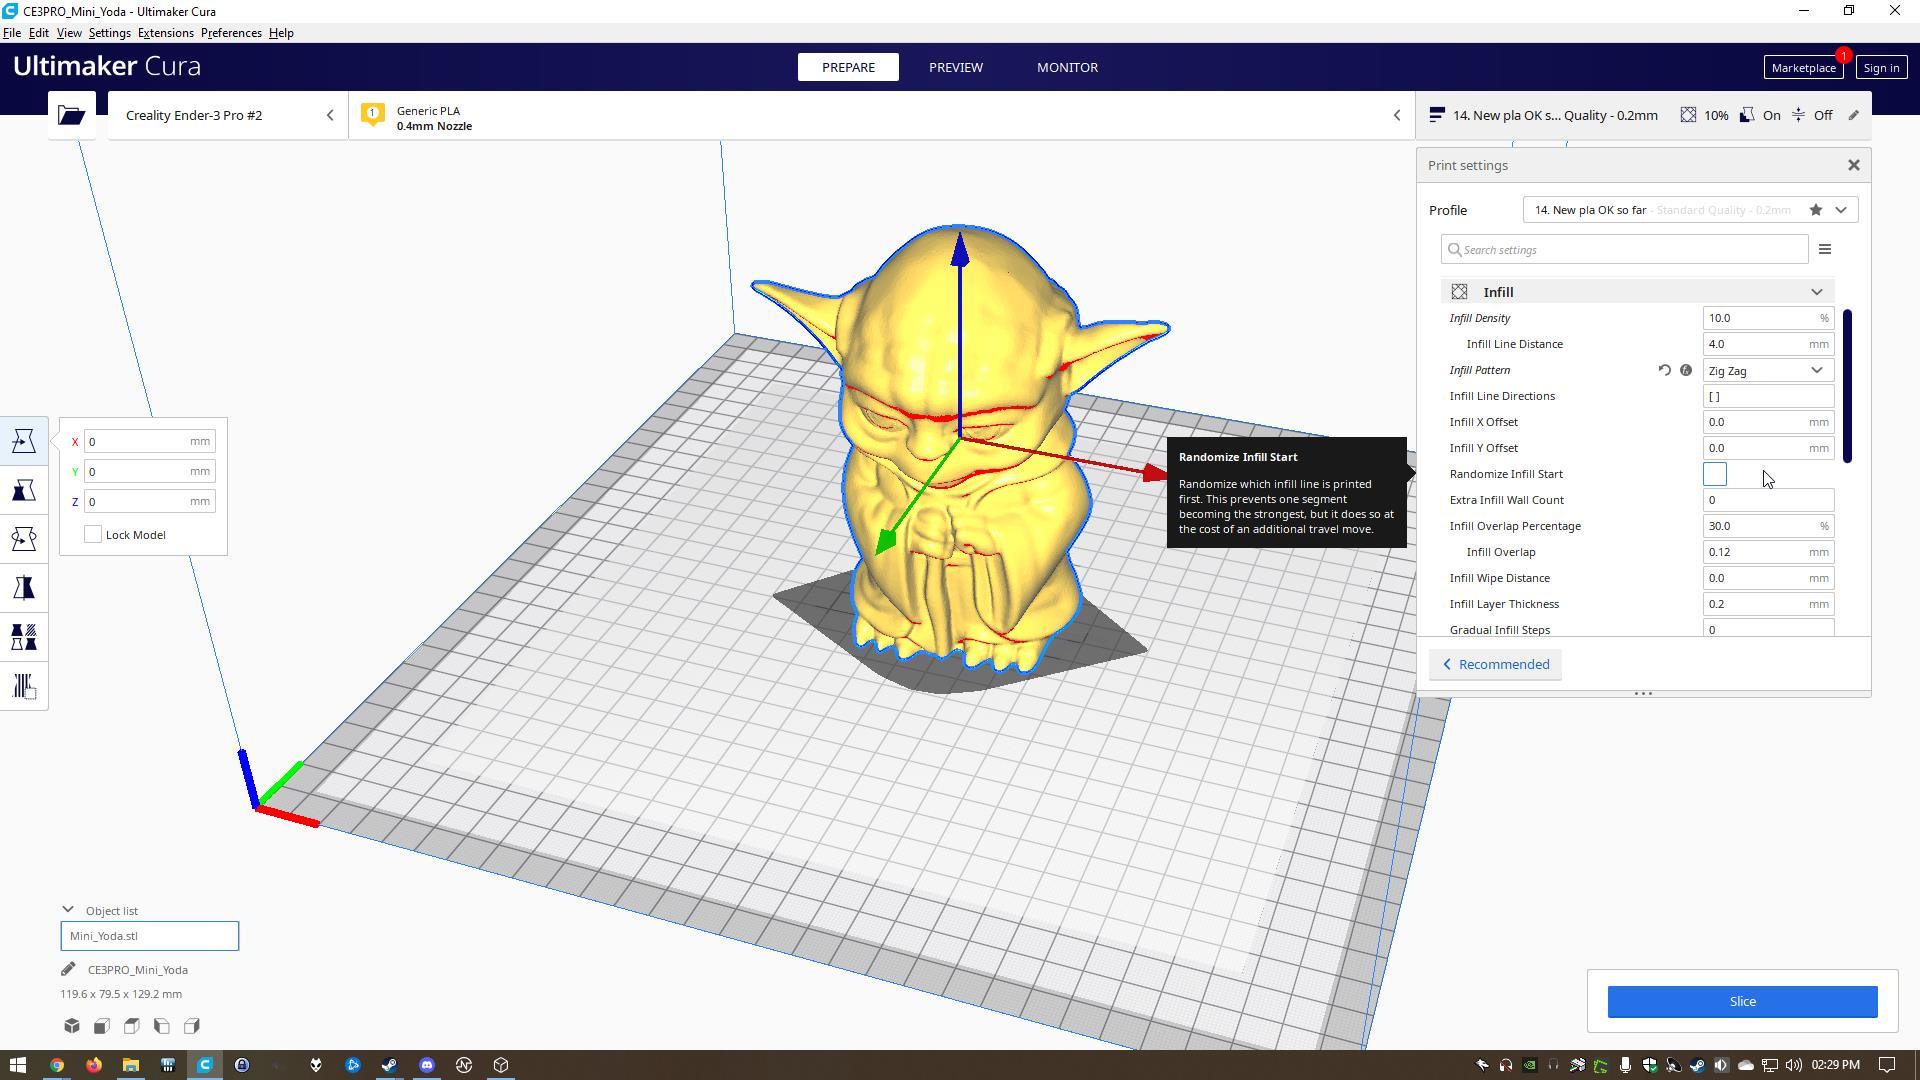Open the Extensions menu
This screenshot has width=1920, height=1080.
pos(165,33)
